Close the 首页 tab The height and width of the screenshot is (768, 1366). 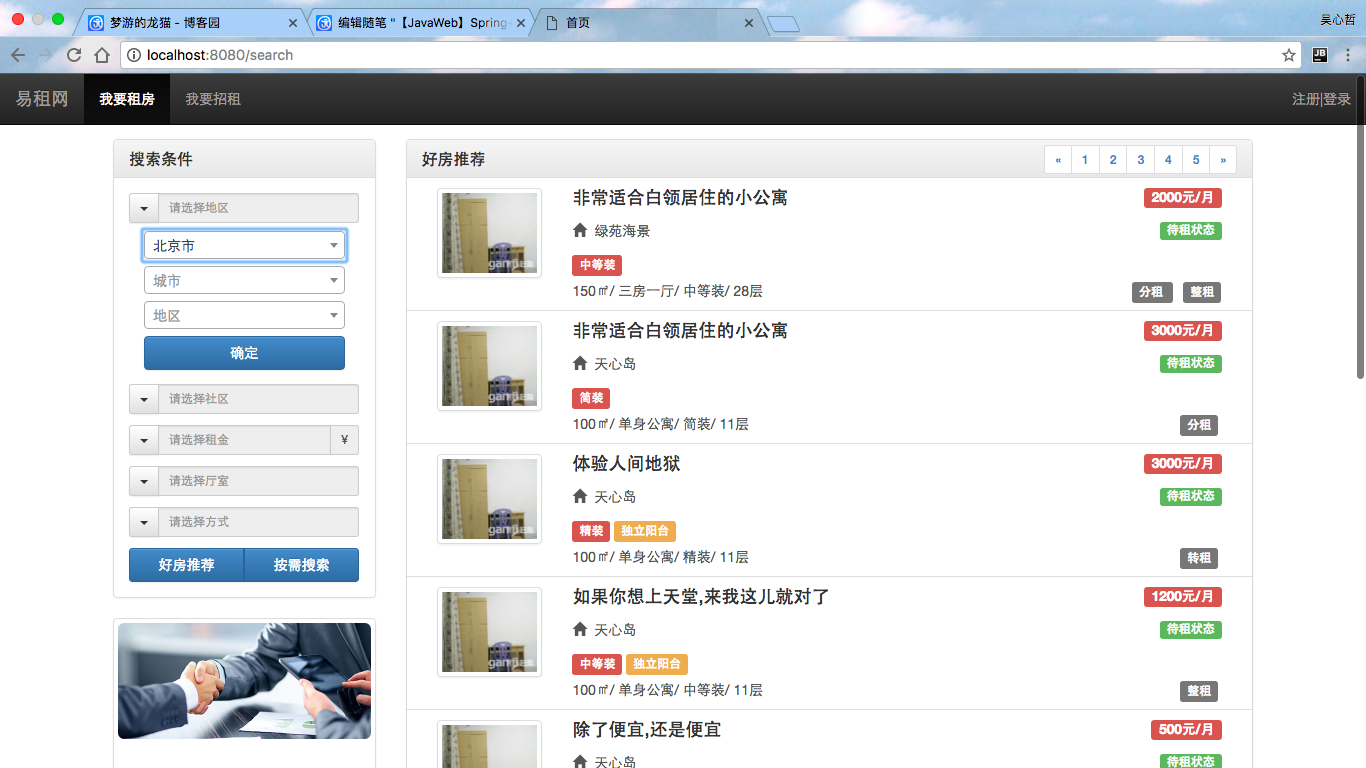749,22
